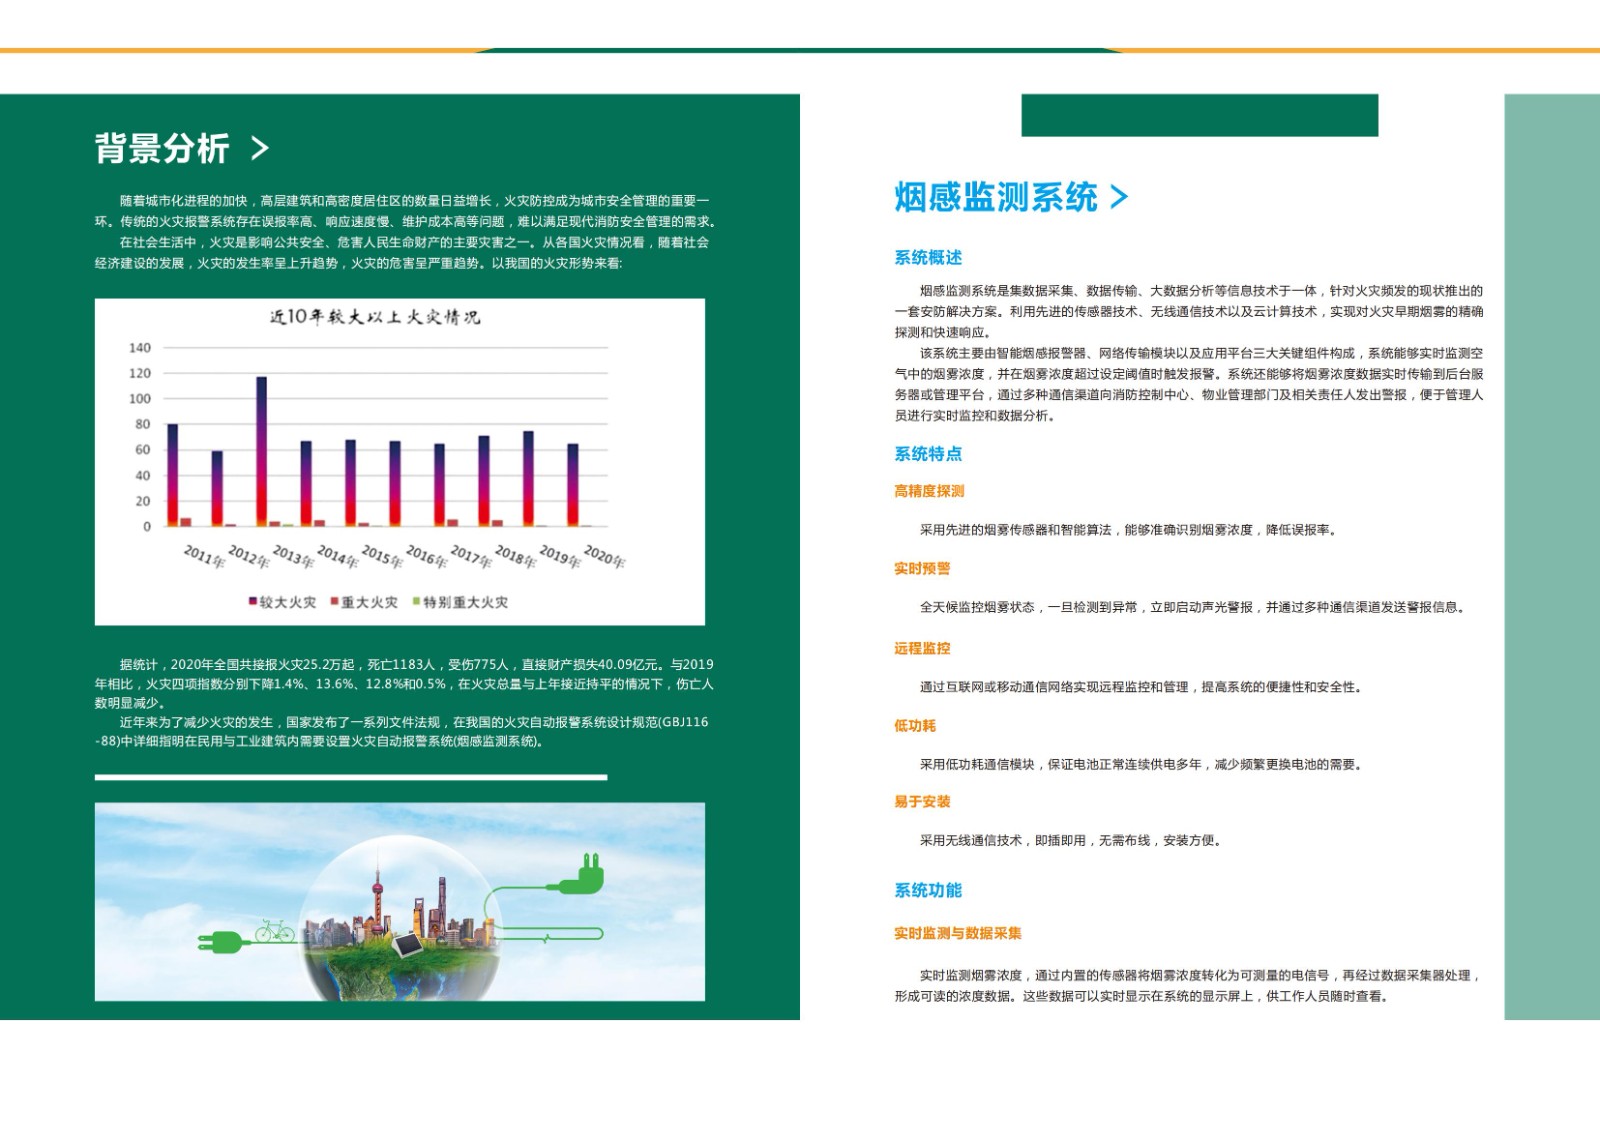Select the 系统概述 section heading
This screenshot has height=1131, width=1600.
point(927,258)
